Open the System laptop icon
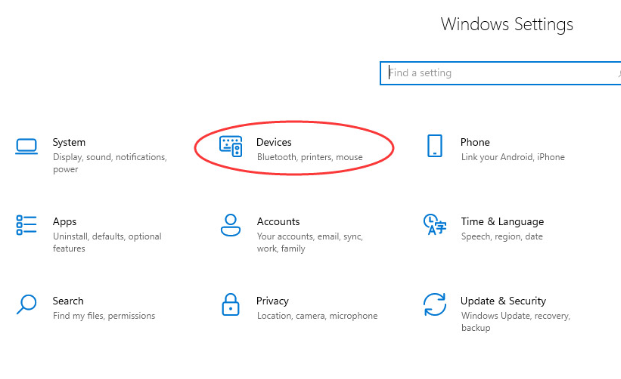The image size is (621, 379). pyautogui.click(x=27, y=147)
